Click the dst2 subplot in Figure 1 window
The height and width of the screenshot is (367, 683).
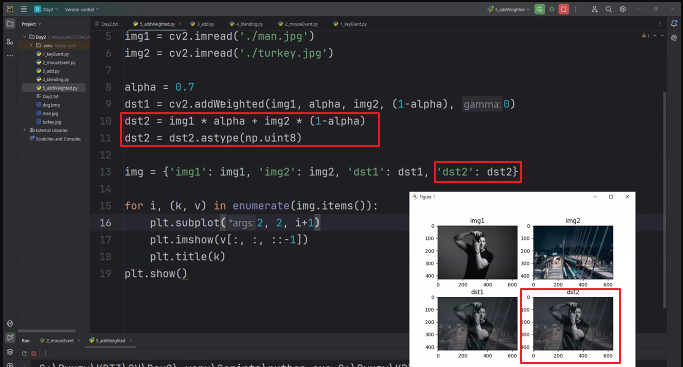[573, 323]
